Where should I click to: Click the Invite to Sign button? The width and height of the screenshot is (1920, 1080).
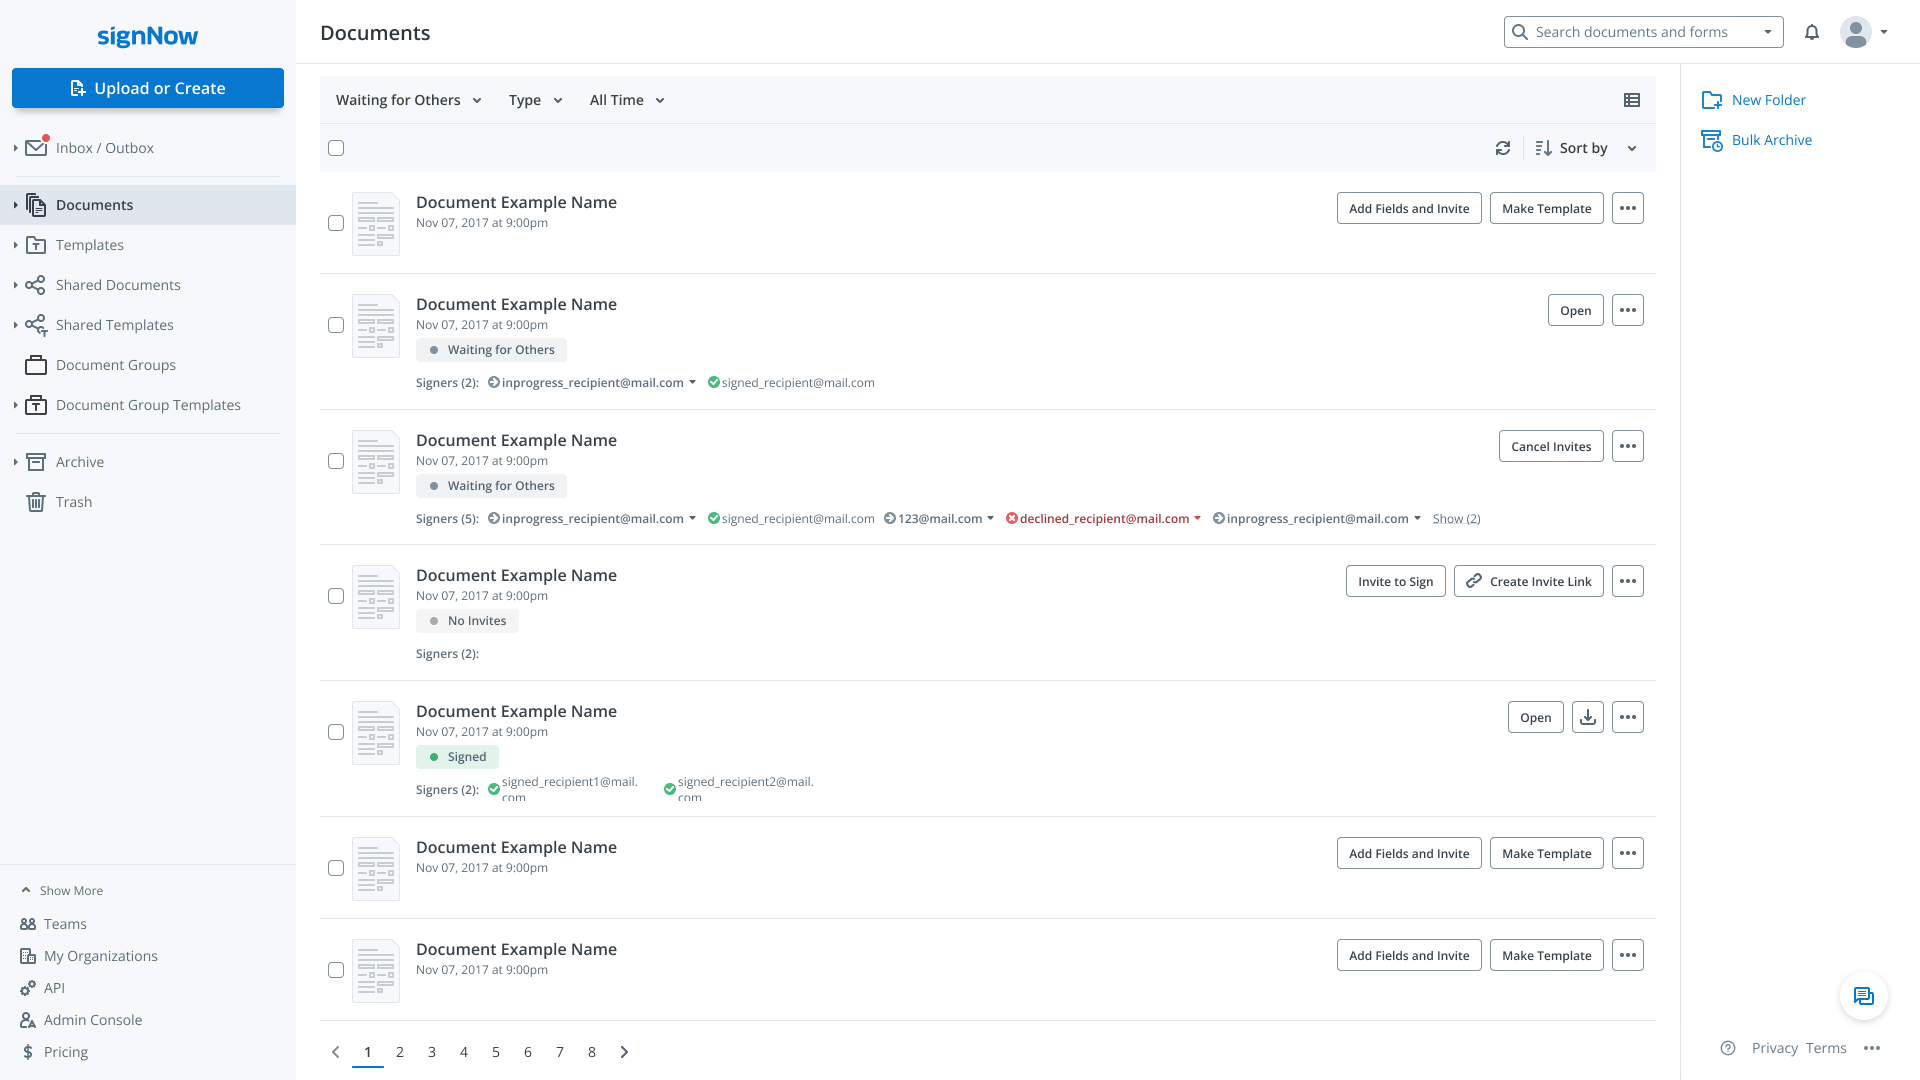pos(1395,581)
